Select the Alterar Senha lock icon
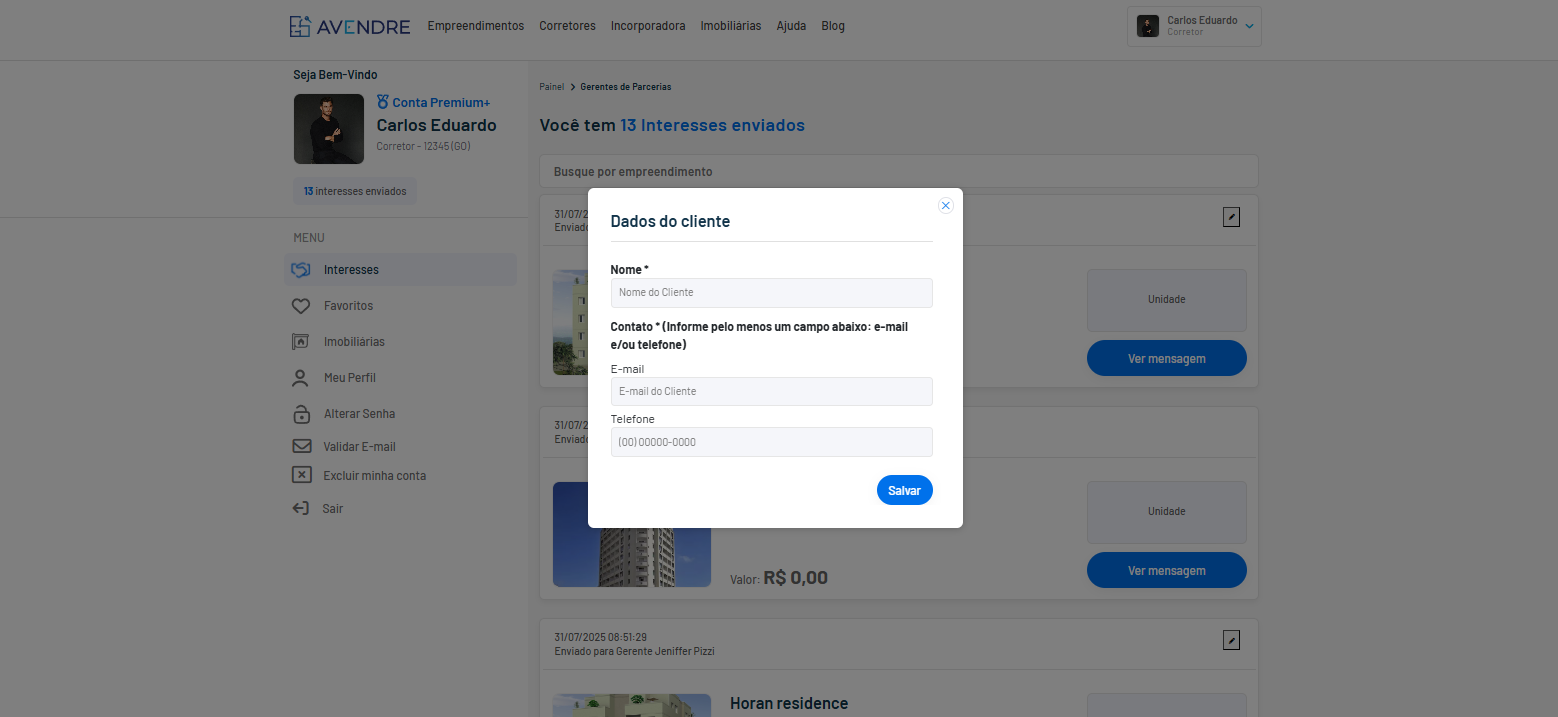 (300, 414)
